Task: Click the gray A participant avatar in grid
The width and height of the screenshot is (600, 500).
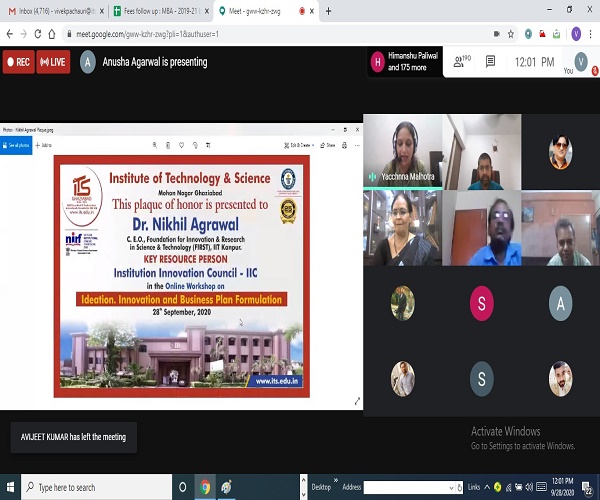Action: coord(561,303)
